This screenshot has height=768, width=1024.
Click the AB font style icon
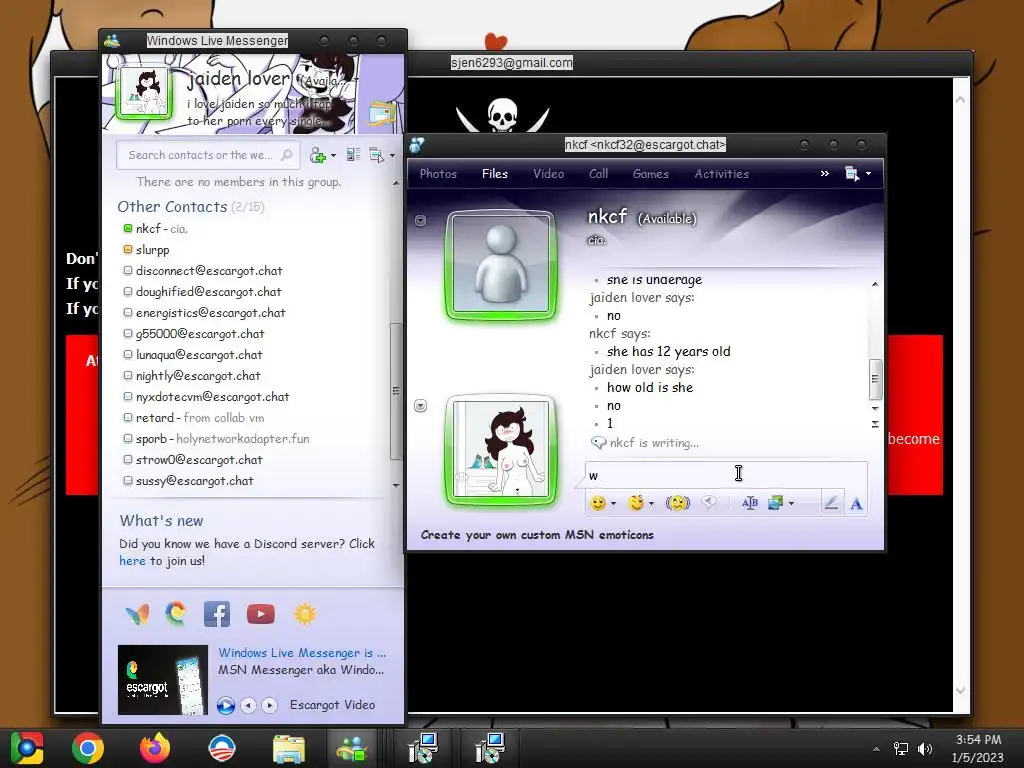click(750, 503)
